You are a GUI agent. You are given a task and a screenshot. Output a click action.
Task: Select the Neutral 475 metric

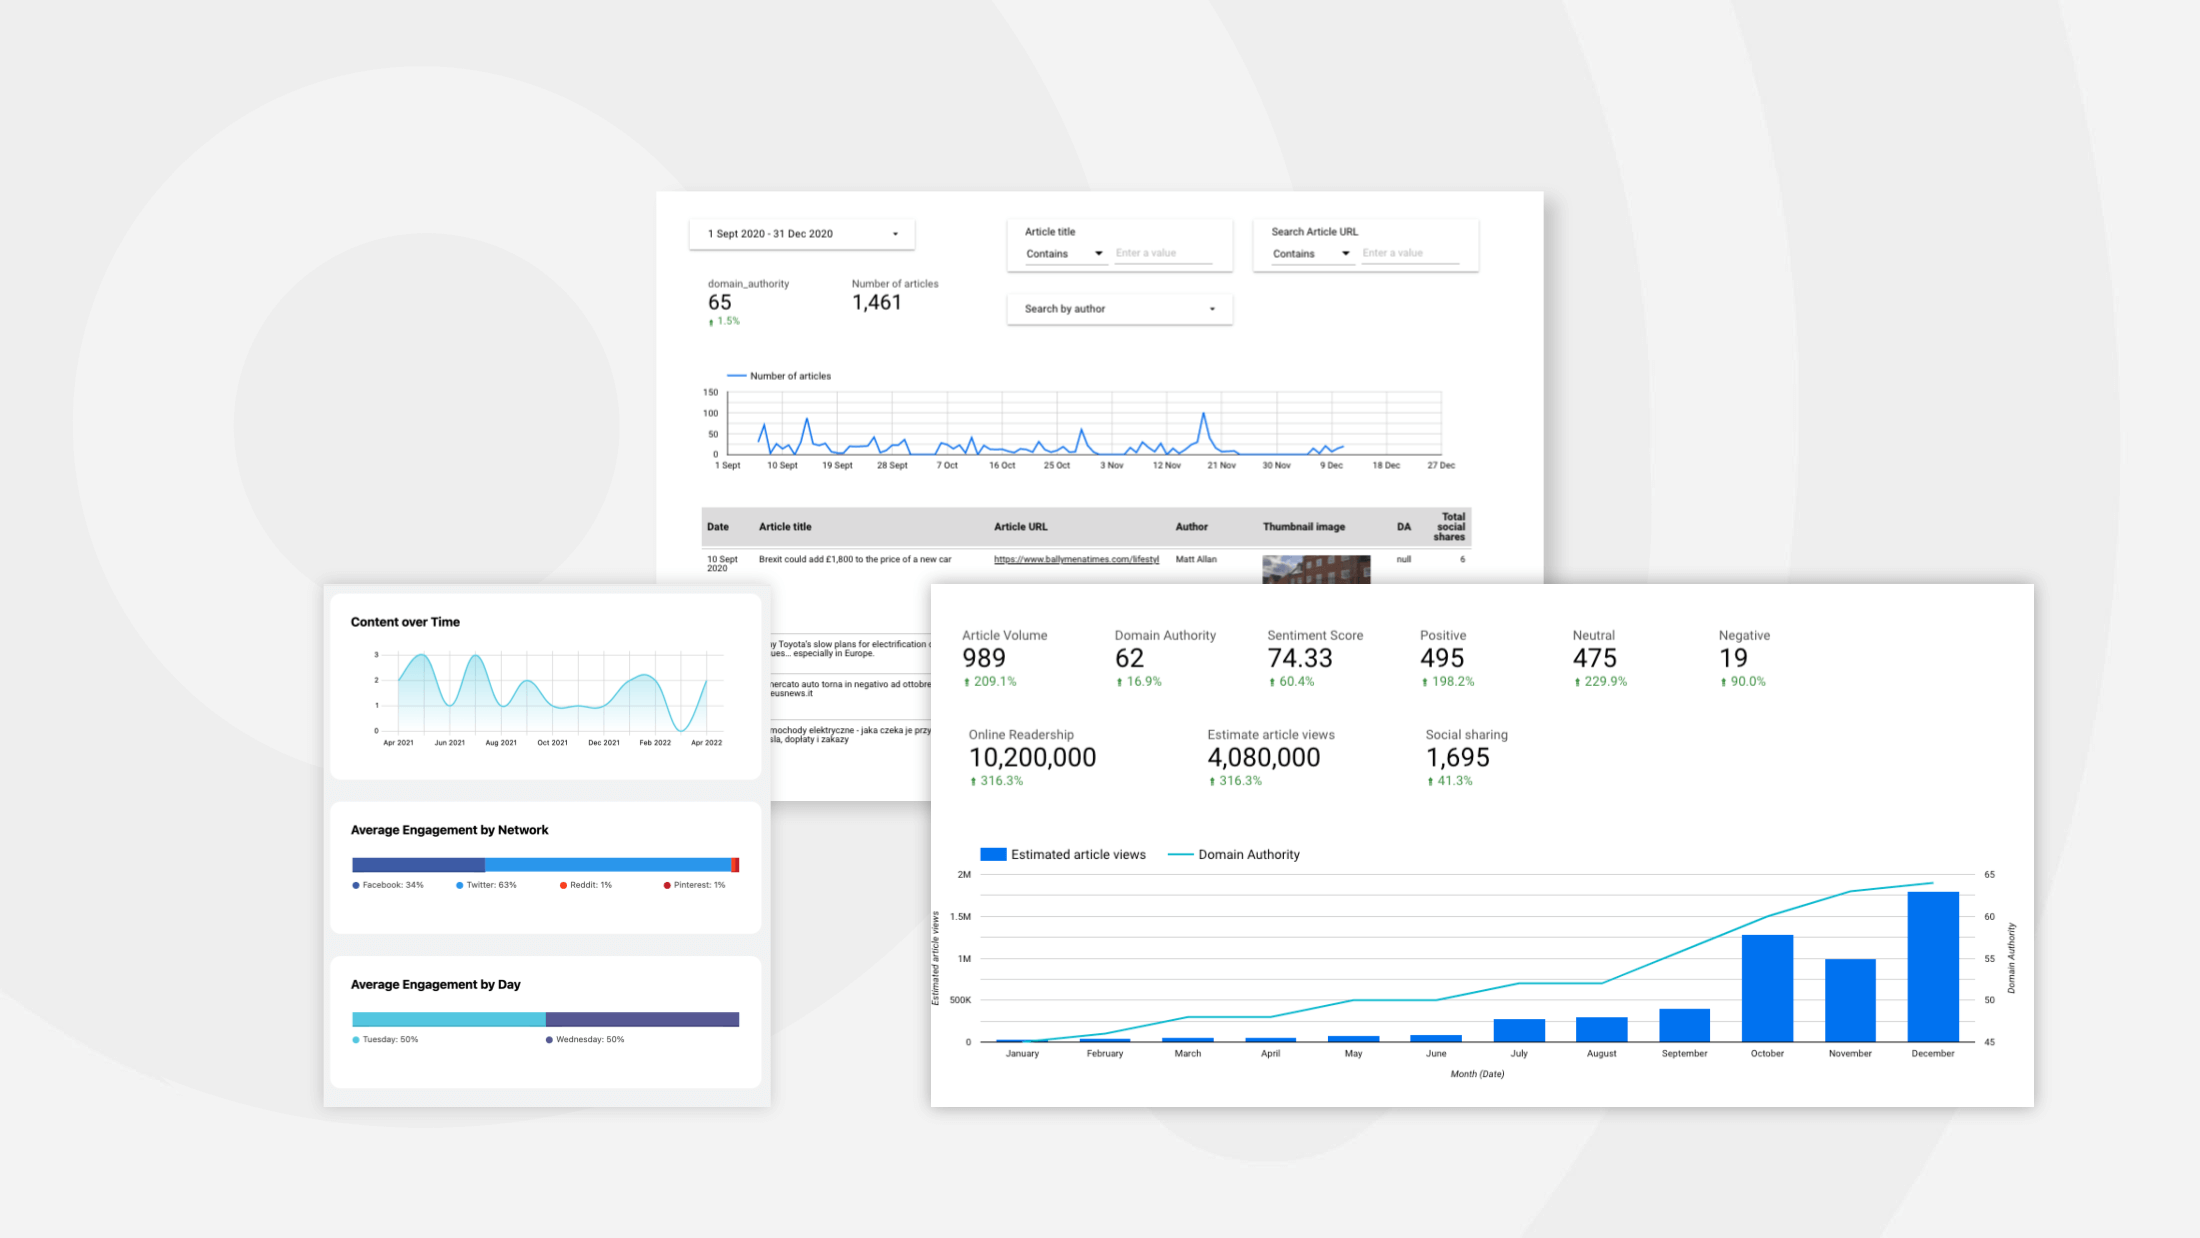[1599, 658]
